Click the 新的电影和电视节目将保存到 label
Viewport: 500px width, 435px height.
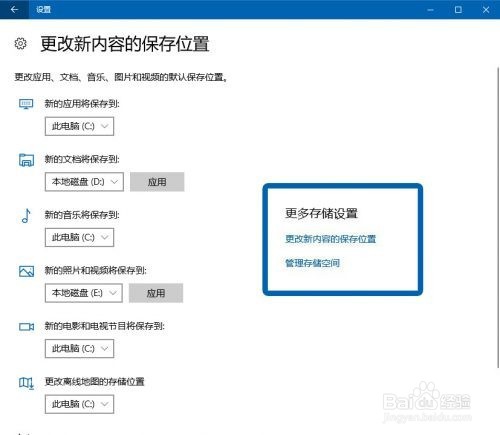point(105,326)
